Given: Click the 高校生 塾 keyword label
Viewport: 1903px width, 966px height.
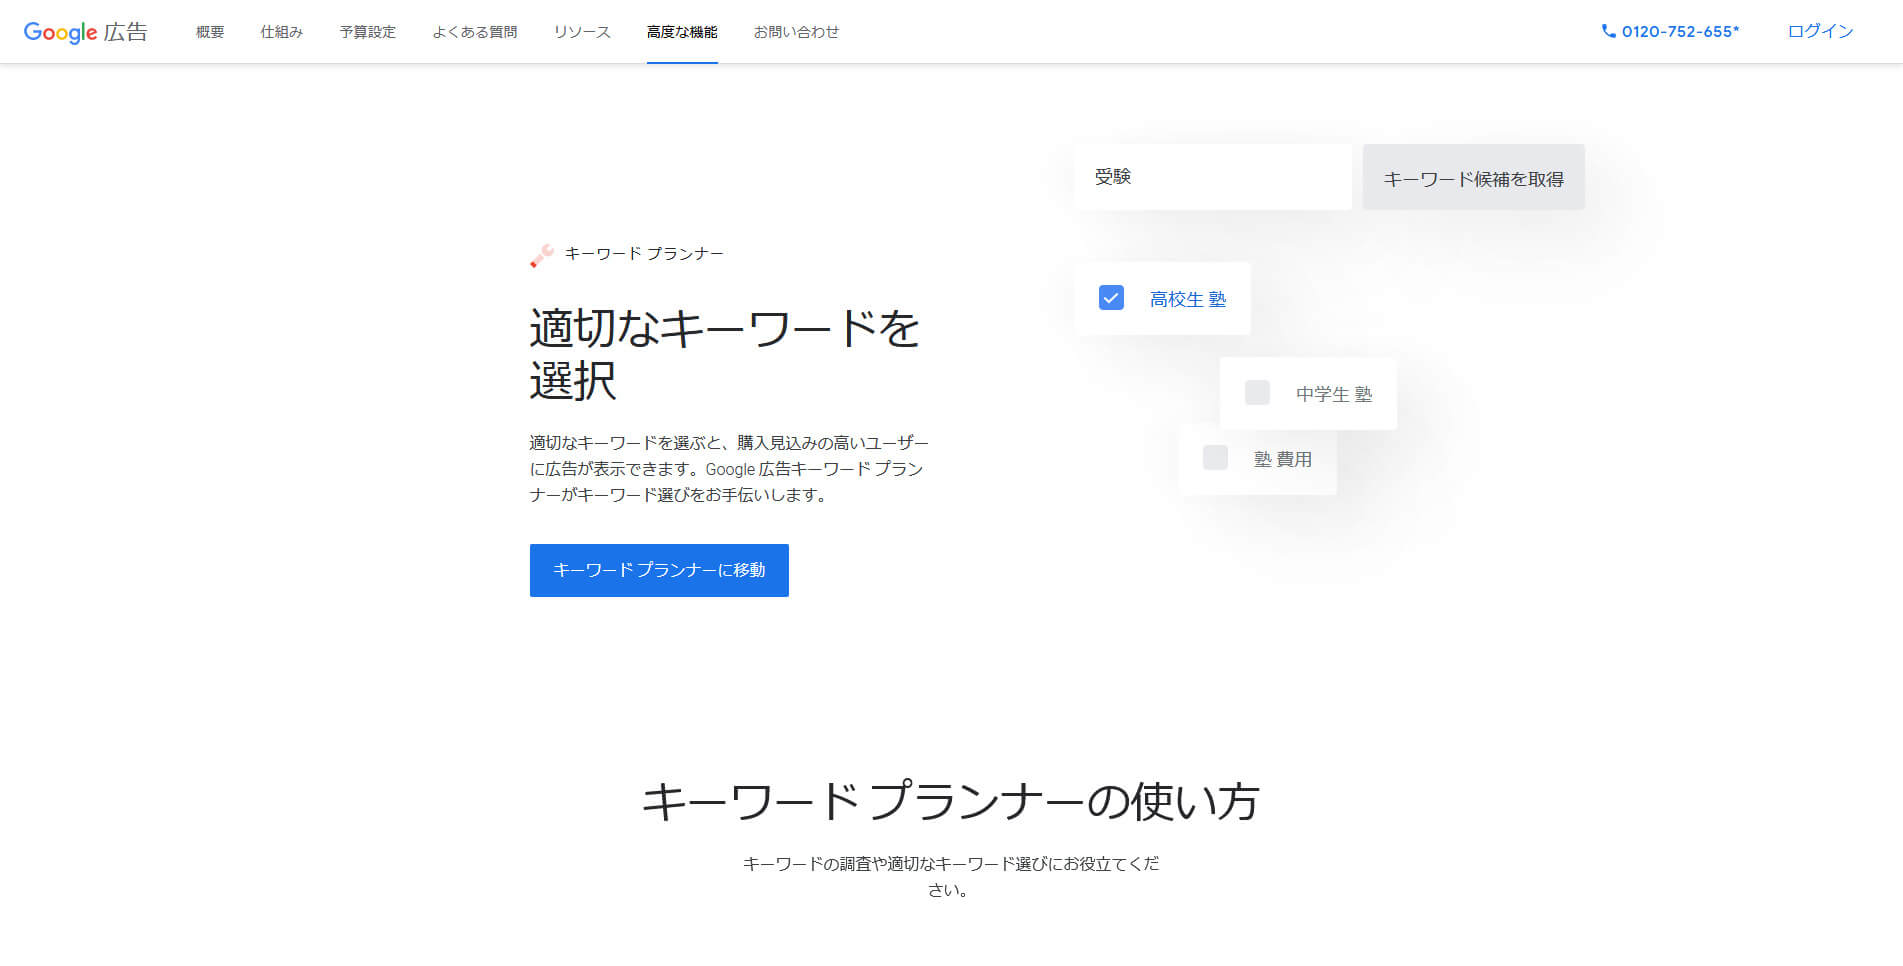Looking at the screenshot, I should pos(1187,299).
